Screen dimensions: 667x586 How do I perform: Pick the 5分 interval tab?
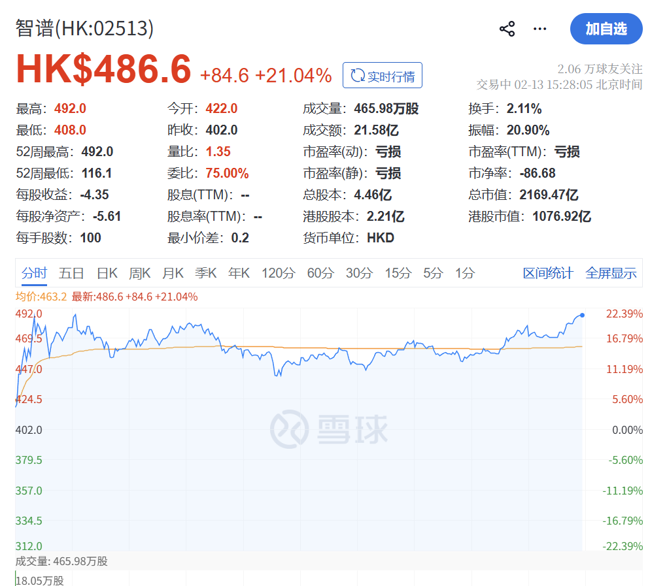[x=433, y=273]
